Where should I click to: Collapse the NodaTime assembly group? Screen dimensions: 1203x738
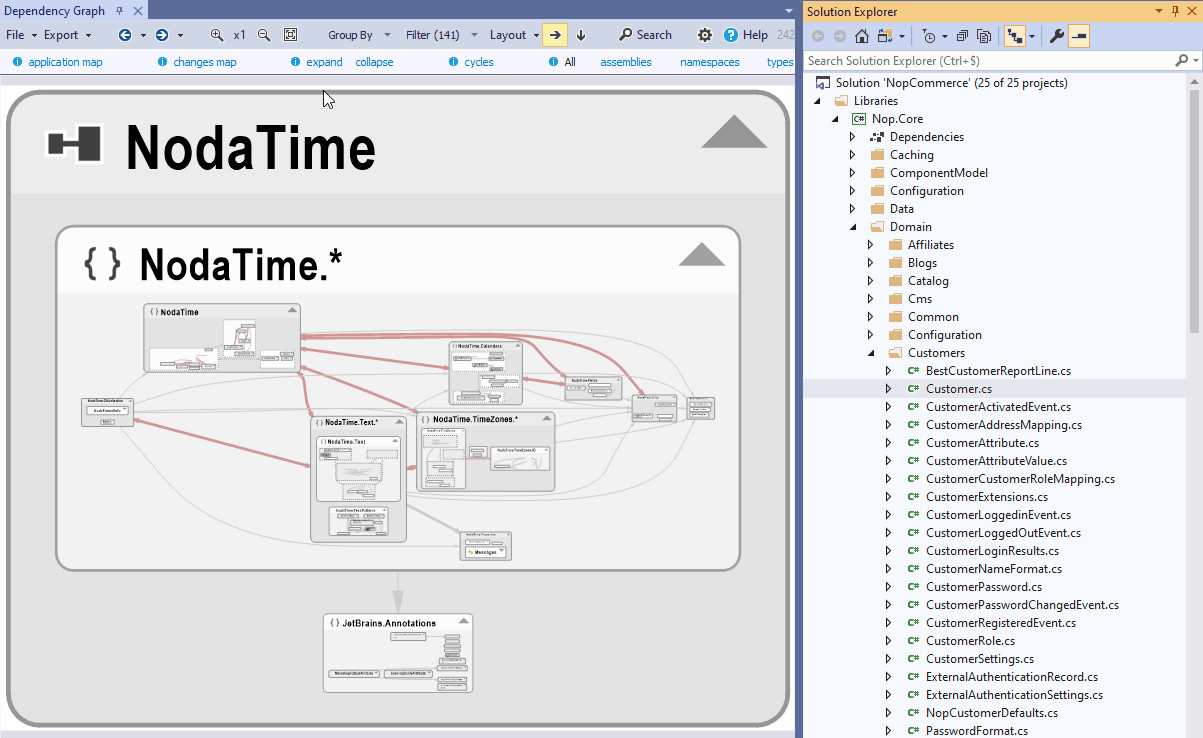coord(734,132)
